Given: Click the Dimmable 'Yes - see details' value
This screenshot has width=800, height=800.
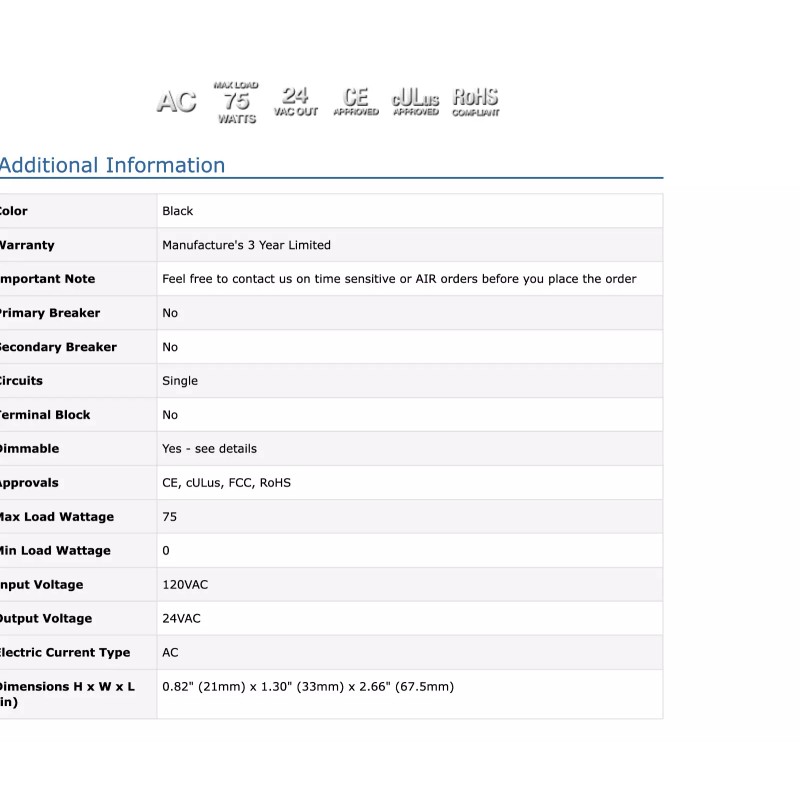Looking at the screenshot, I should pyautogui.click(x=209, y=449).
